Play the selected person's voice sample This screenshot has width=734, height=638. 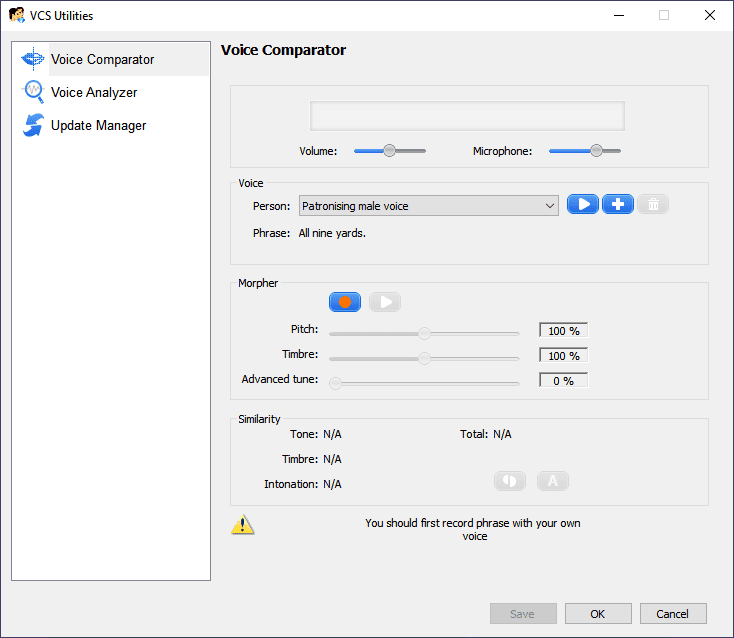[583, 205]
